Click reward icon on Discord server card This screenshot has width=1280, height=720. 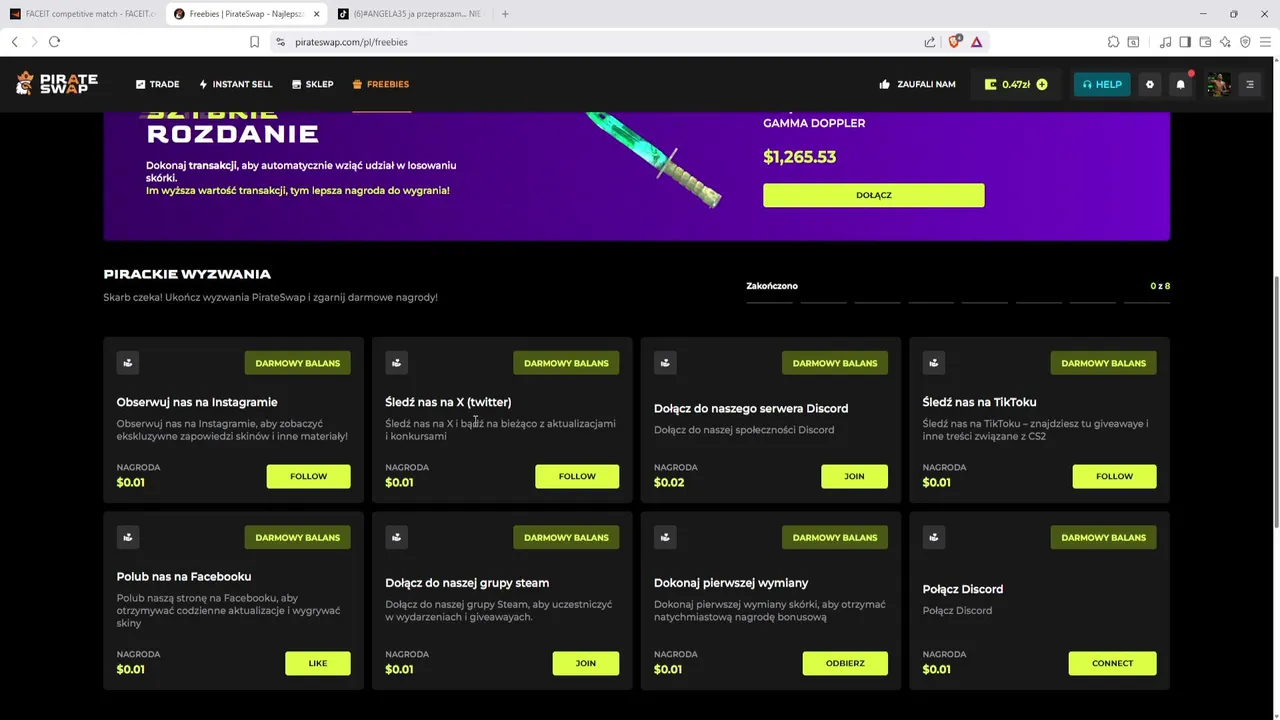point(665,363)
